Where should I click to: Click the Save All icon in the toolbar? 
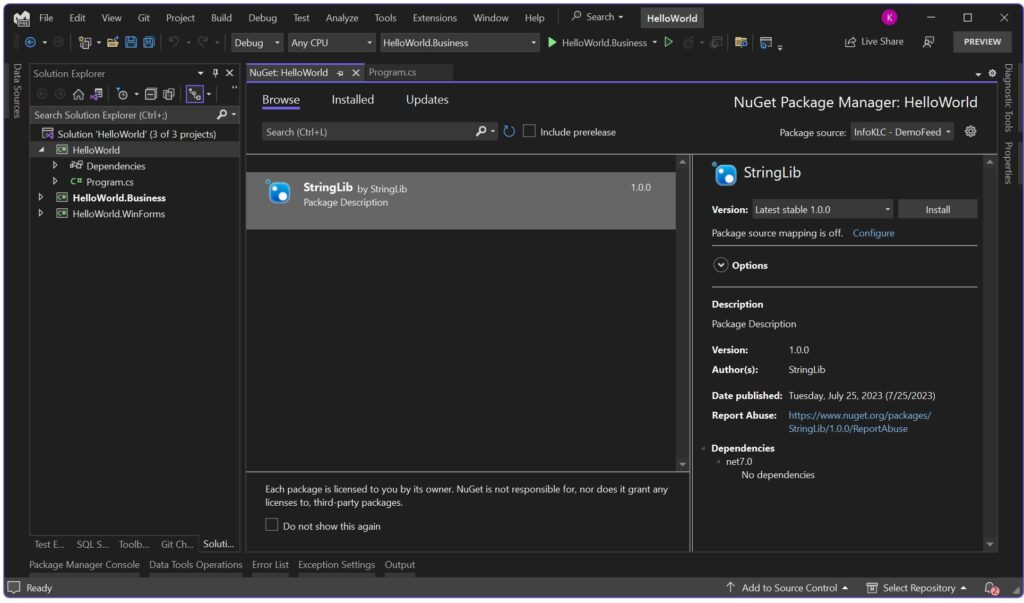149,43
